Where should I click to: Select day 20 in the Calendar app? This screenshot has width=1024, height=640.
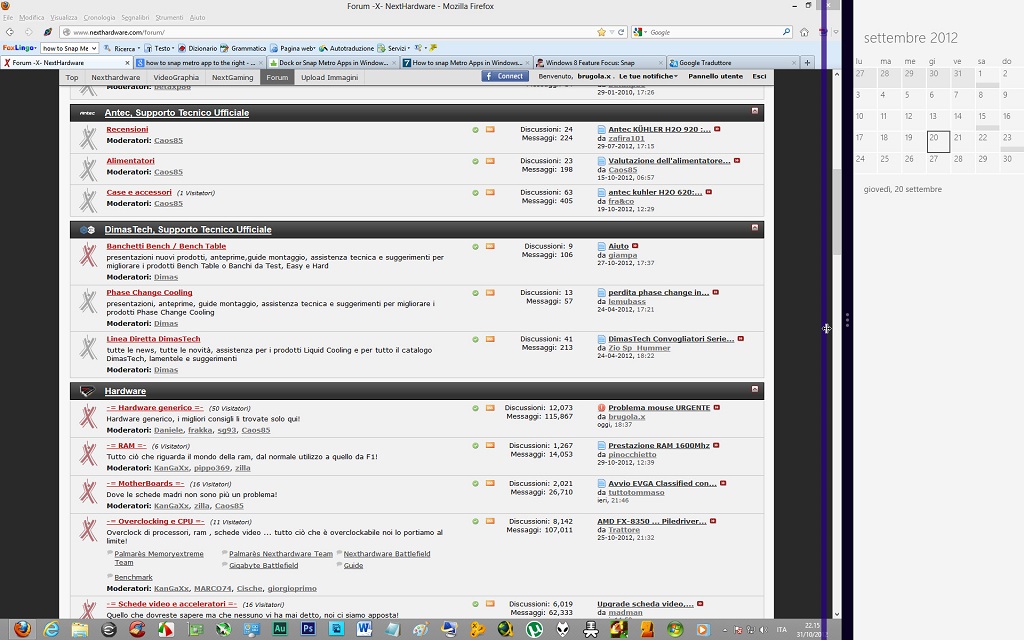pyautogui.click(x=938, y=142)
